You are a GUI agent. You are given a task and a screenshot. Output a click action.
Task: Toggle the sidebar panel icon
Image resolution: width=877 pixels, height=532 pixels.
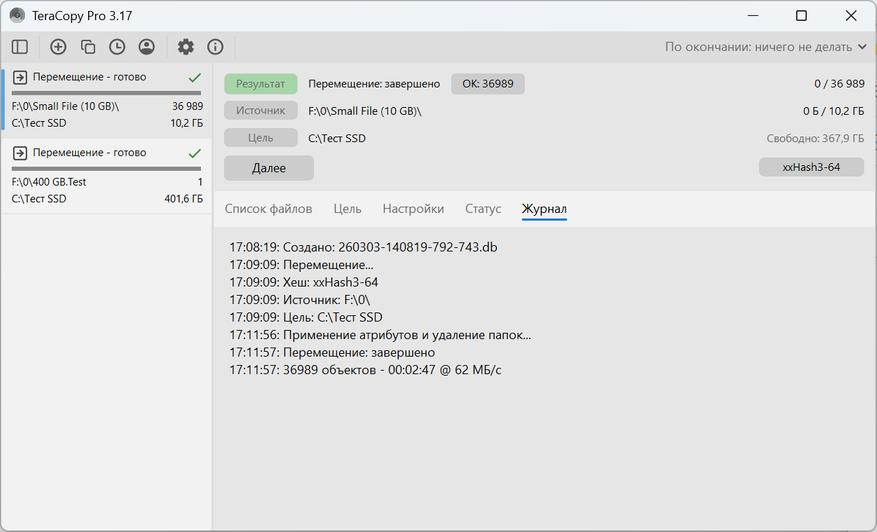pos(20,47)
